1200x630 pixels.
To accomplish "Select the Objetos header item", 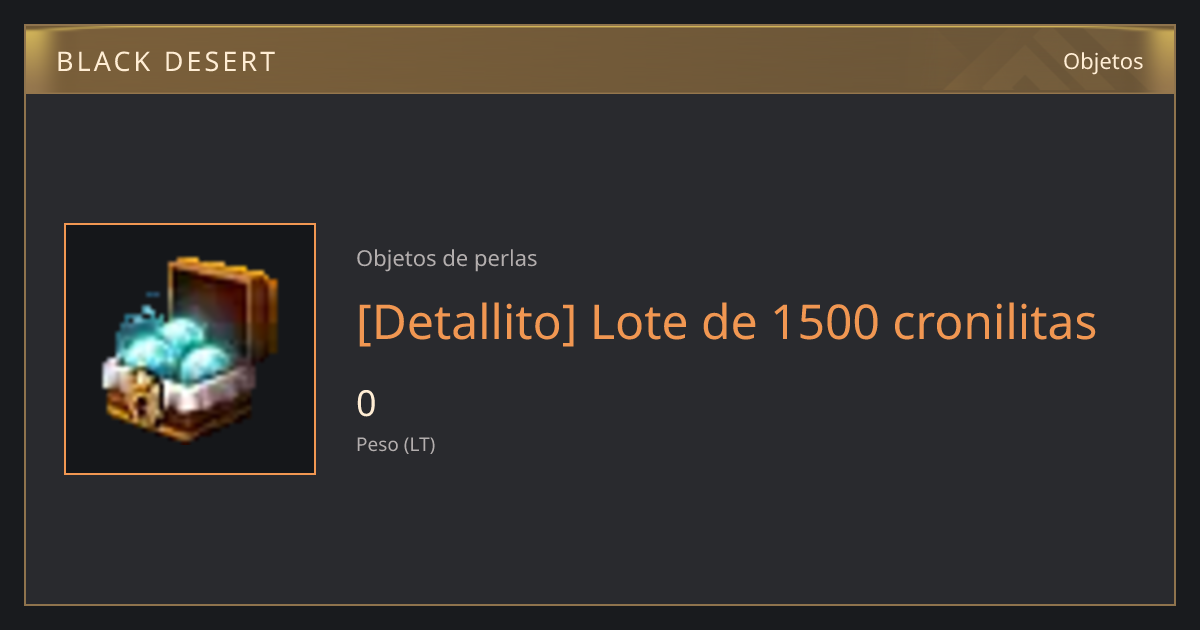I will click(x=1103, y=61).
